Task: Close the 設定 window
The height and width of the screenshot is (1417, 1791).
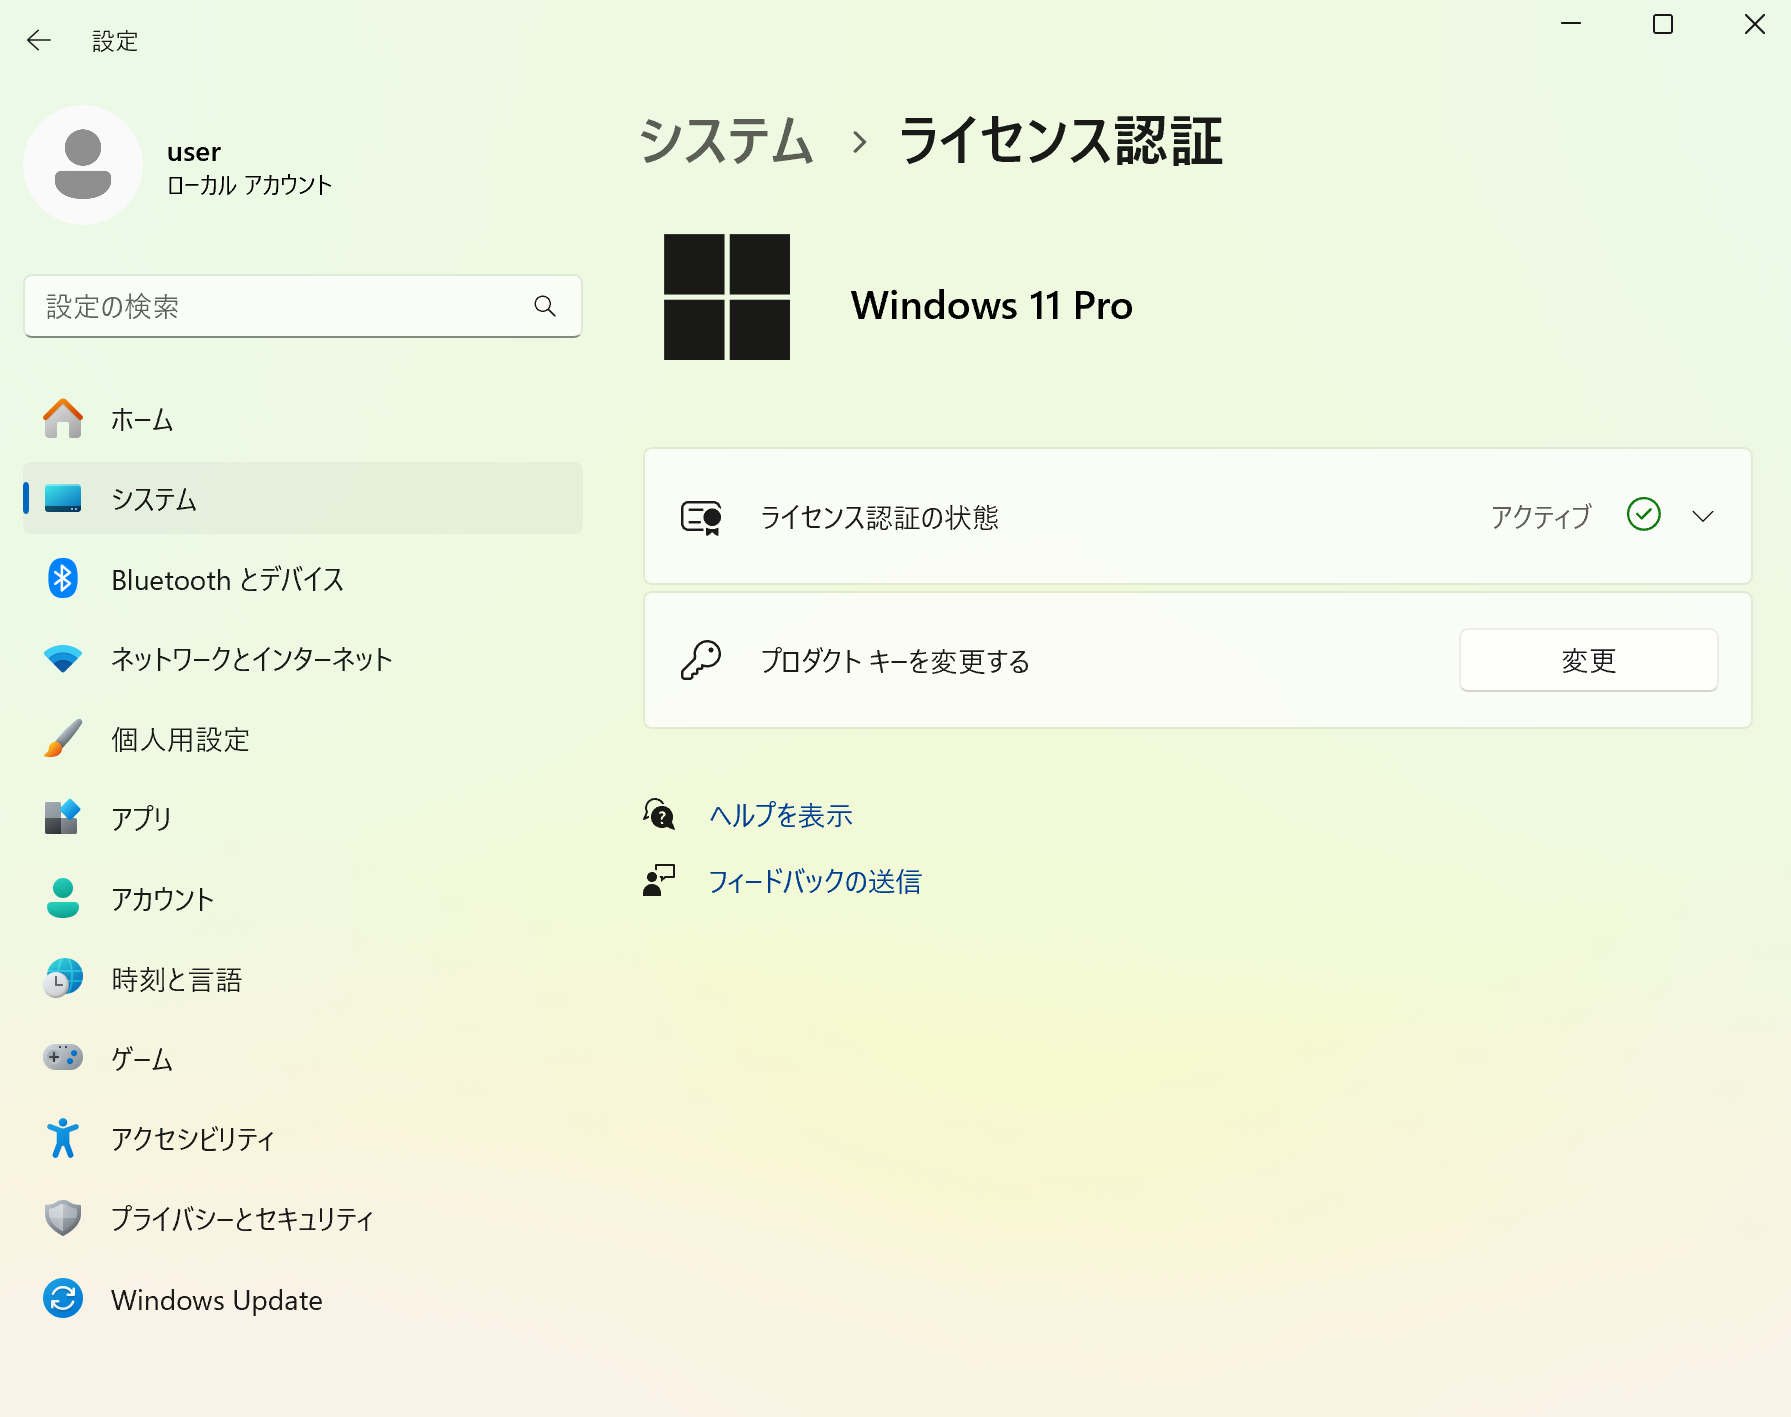Action: tap(1755, 24)
